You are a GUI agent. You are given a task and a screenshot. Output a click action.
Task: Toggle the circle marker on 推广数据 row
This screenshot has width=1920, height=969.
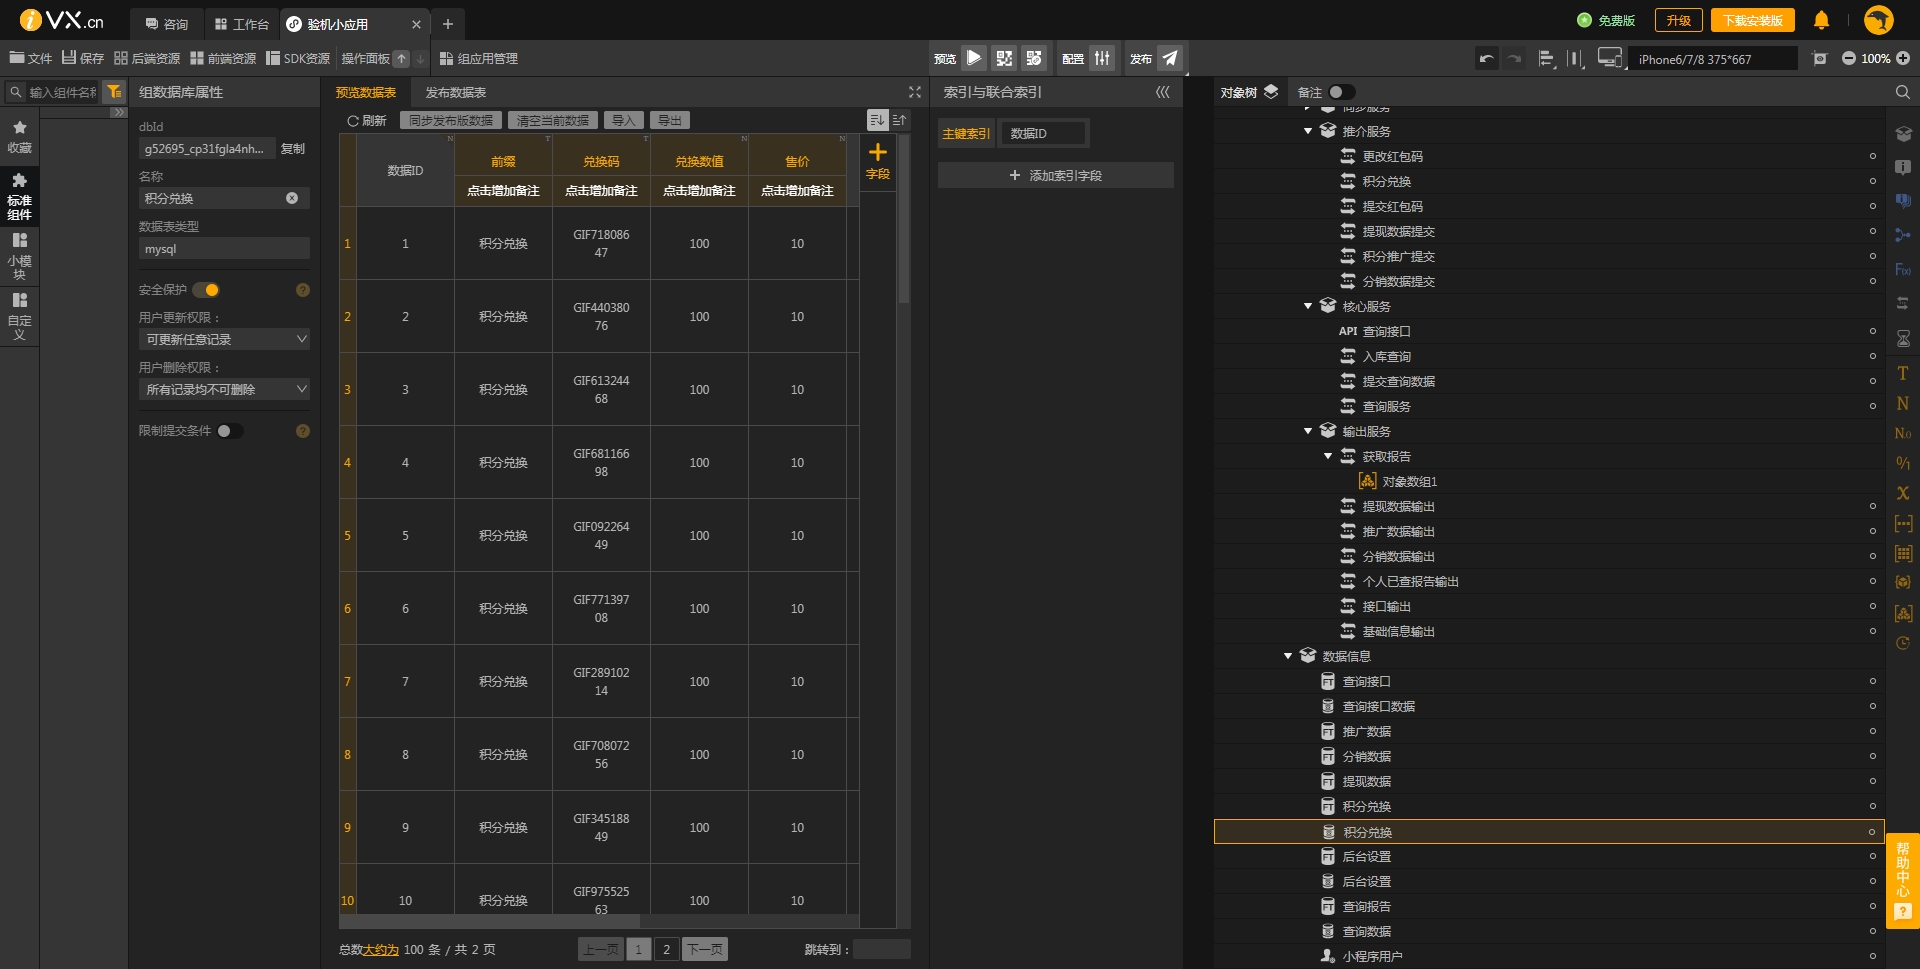[x=1872, y=731]
